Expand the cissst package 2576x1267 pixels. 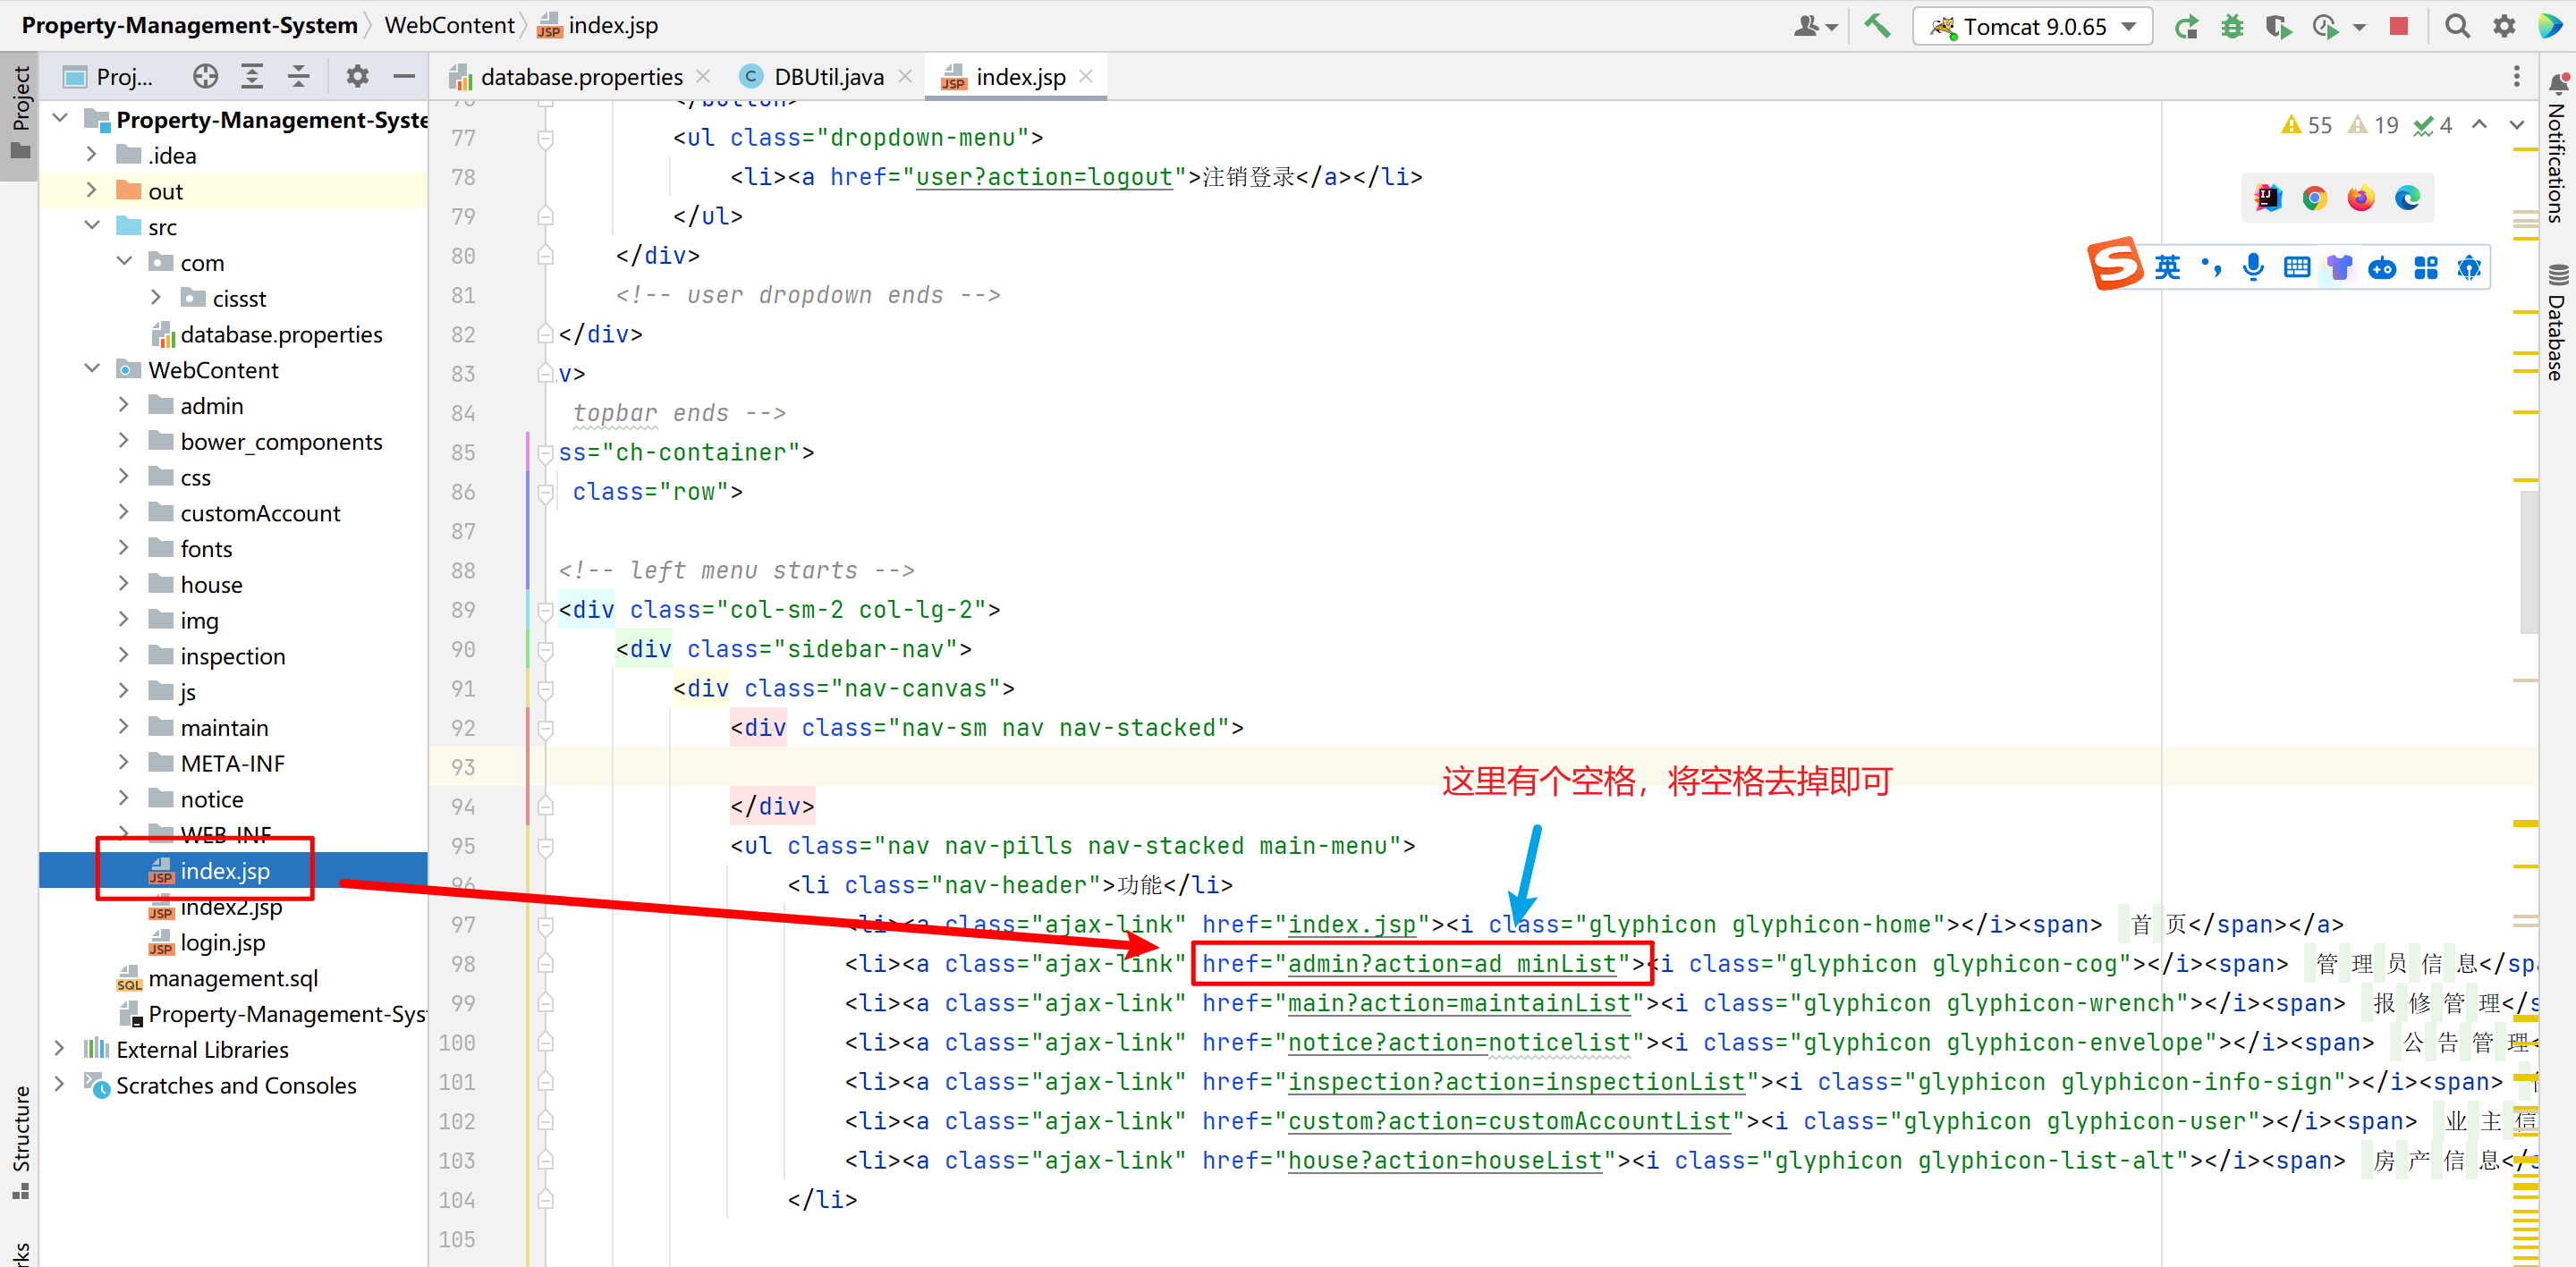156,297
